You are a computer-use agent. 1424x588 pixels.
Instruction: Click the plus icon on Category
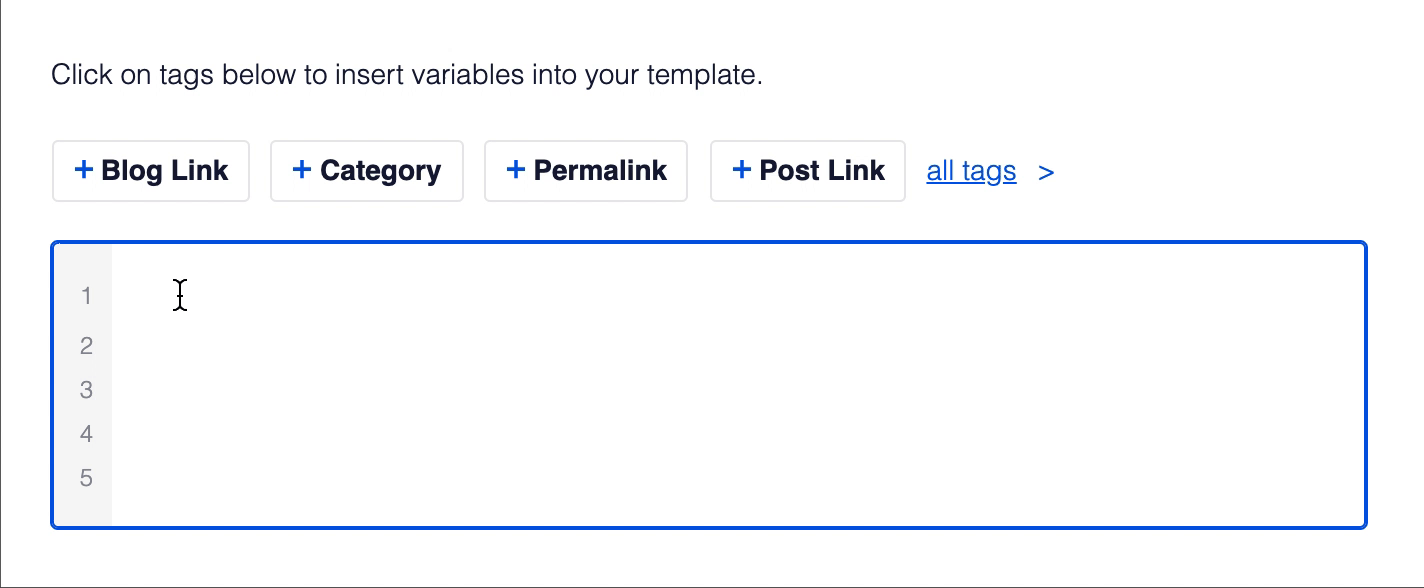pos(302,170)
